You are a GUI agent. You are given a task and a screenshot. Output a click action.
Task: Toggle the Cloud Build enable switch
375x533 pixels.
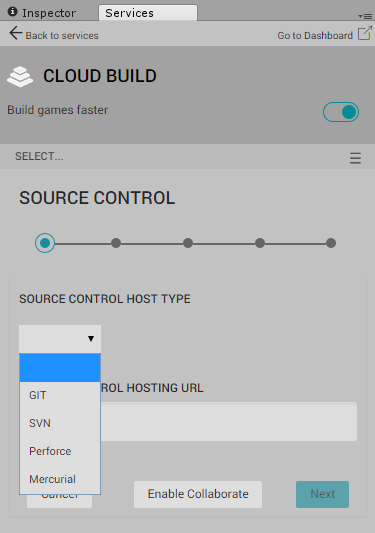pyautogui.click(x=341, y=112)
